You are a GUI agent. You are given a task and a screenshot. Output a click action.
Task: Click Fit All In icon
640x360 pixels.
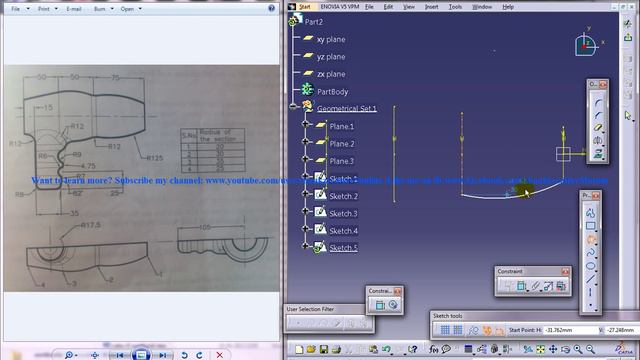540,349
